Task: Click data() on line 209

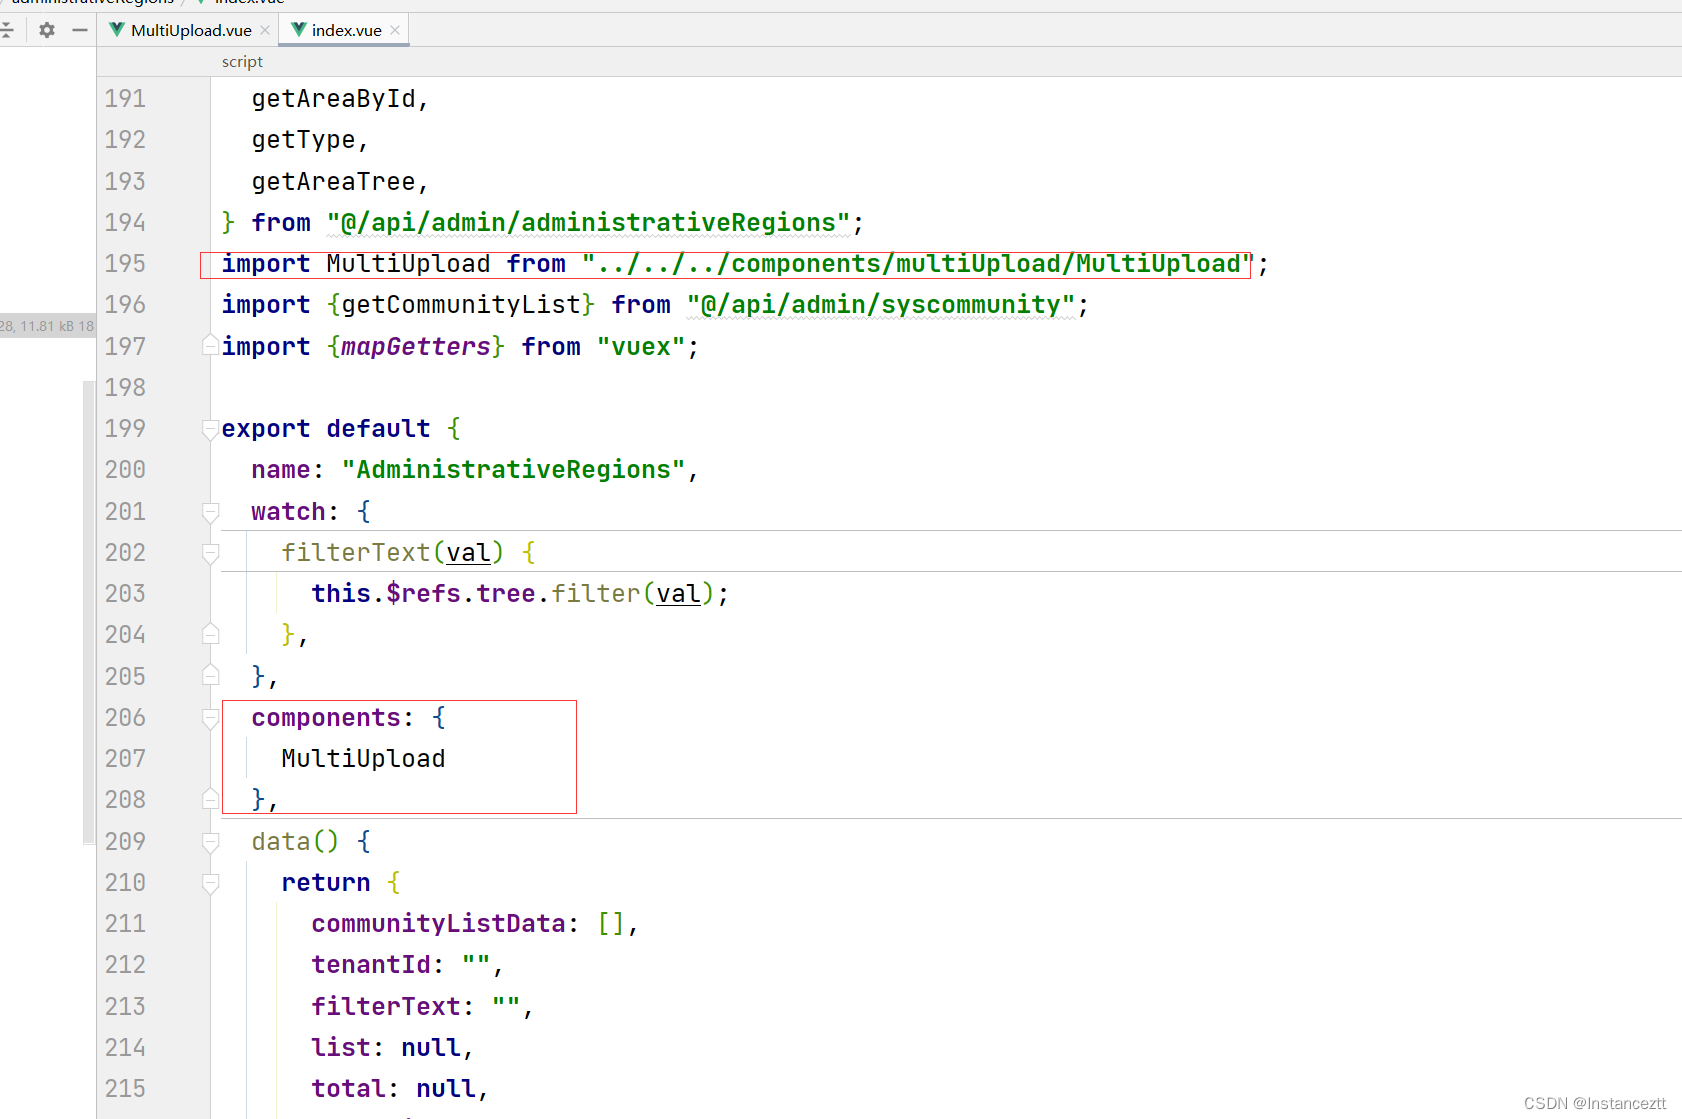Action: click(296, 842)
